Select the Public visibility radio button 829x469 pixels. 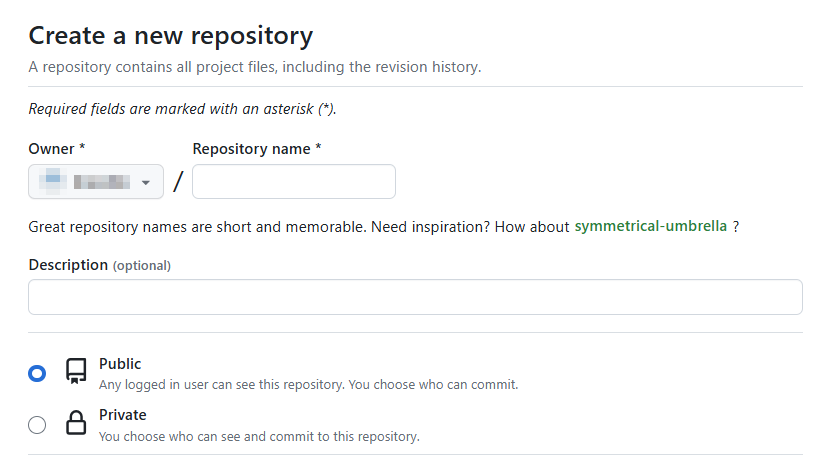[37, 373]
